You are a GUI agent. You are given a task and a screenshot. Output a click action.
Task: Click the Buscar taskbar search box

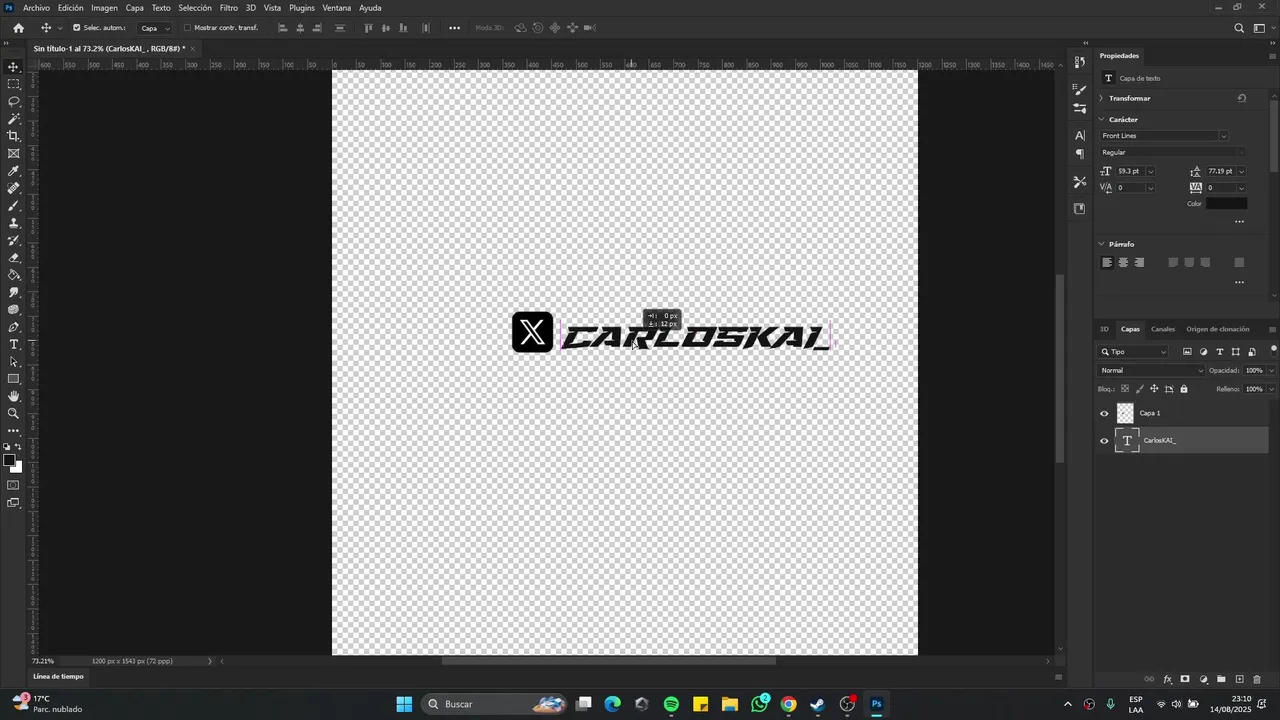coord(495,704)
